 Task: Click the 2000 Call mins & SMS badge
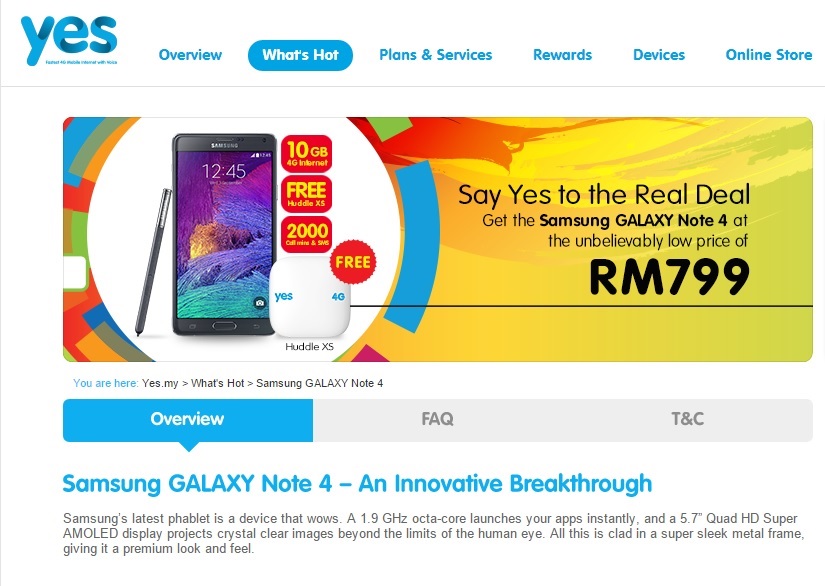(307, 234)
